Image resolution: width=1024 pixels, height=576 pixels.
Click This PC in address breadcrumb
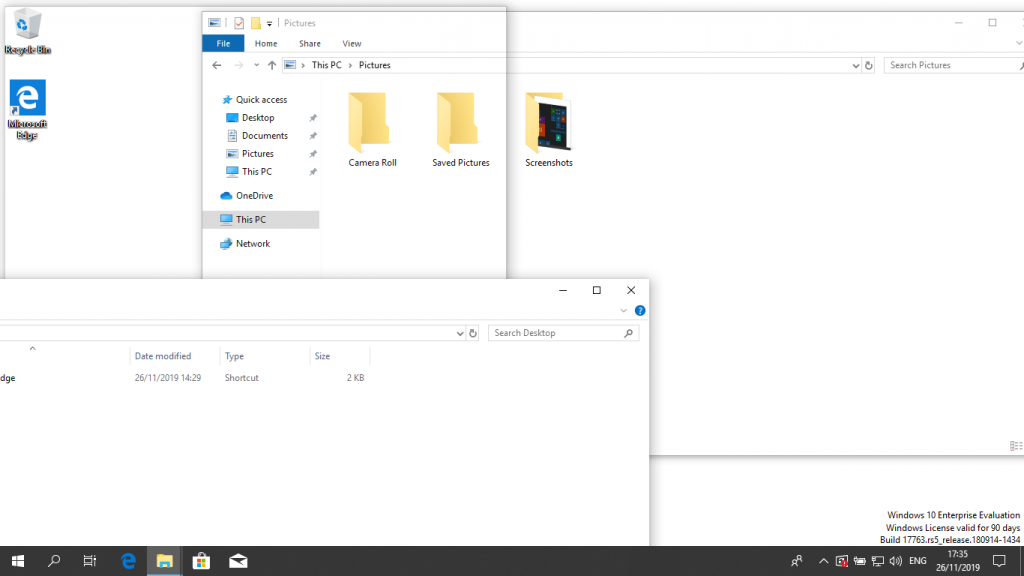tap(327, 65)
